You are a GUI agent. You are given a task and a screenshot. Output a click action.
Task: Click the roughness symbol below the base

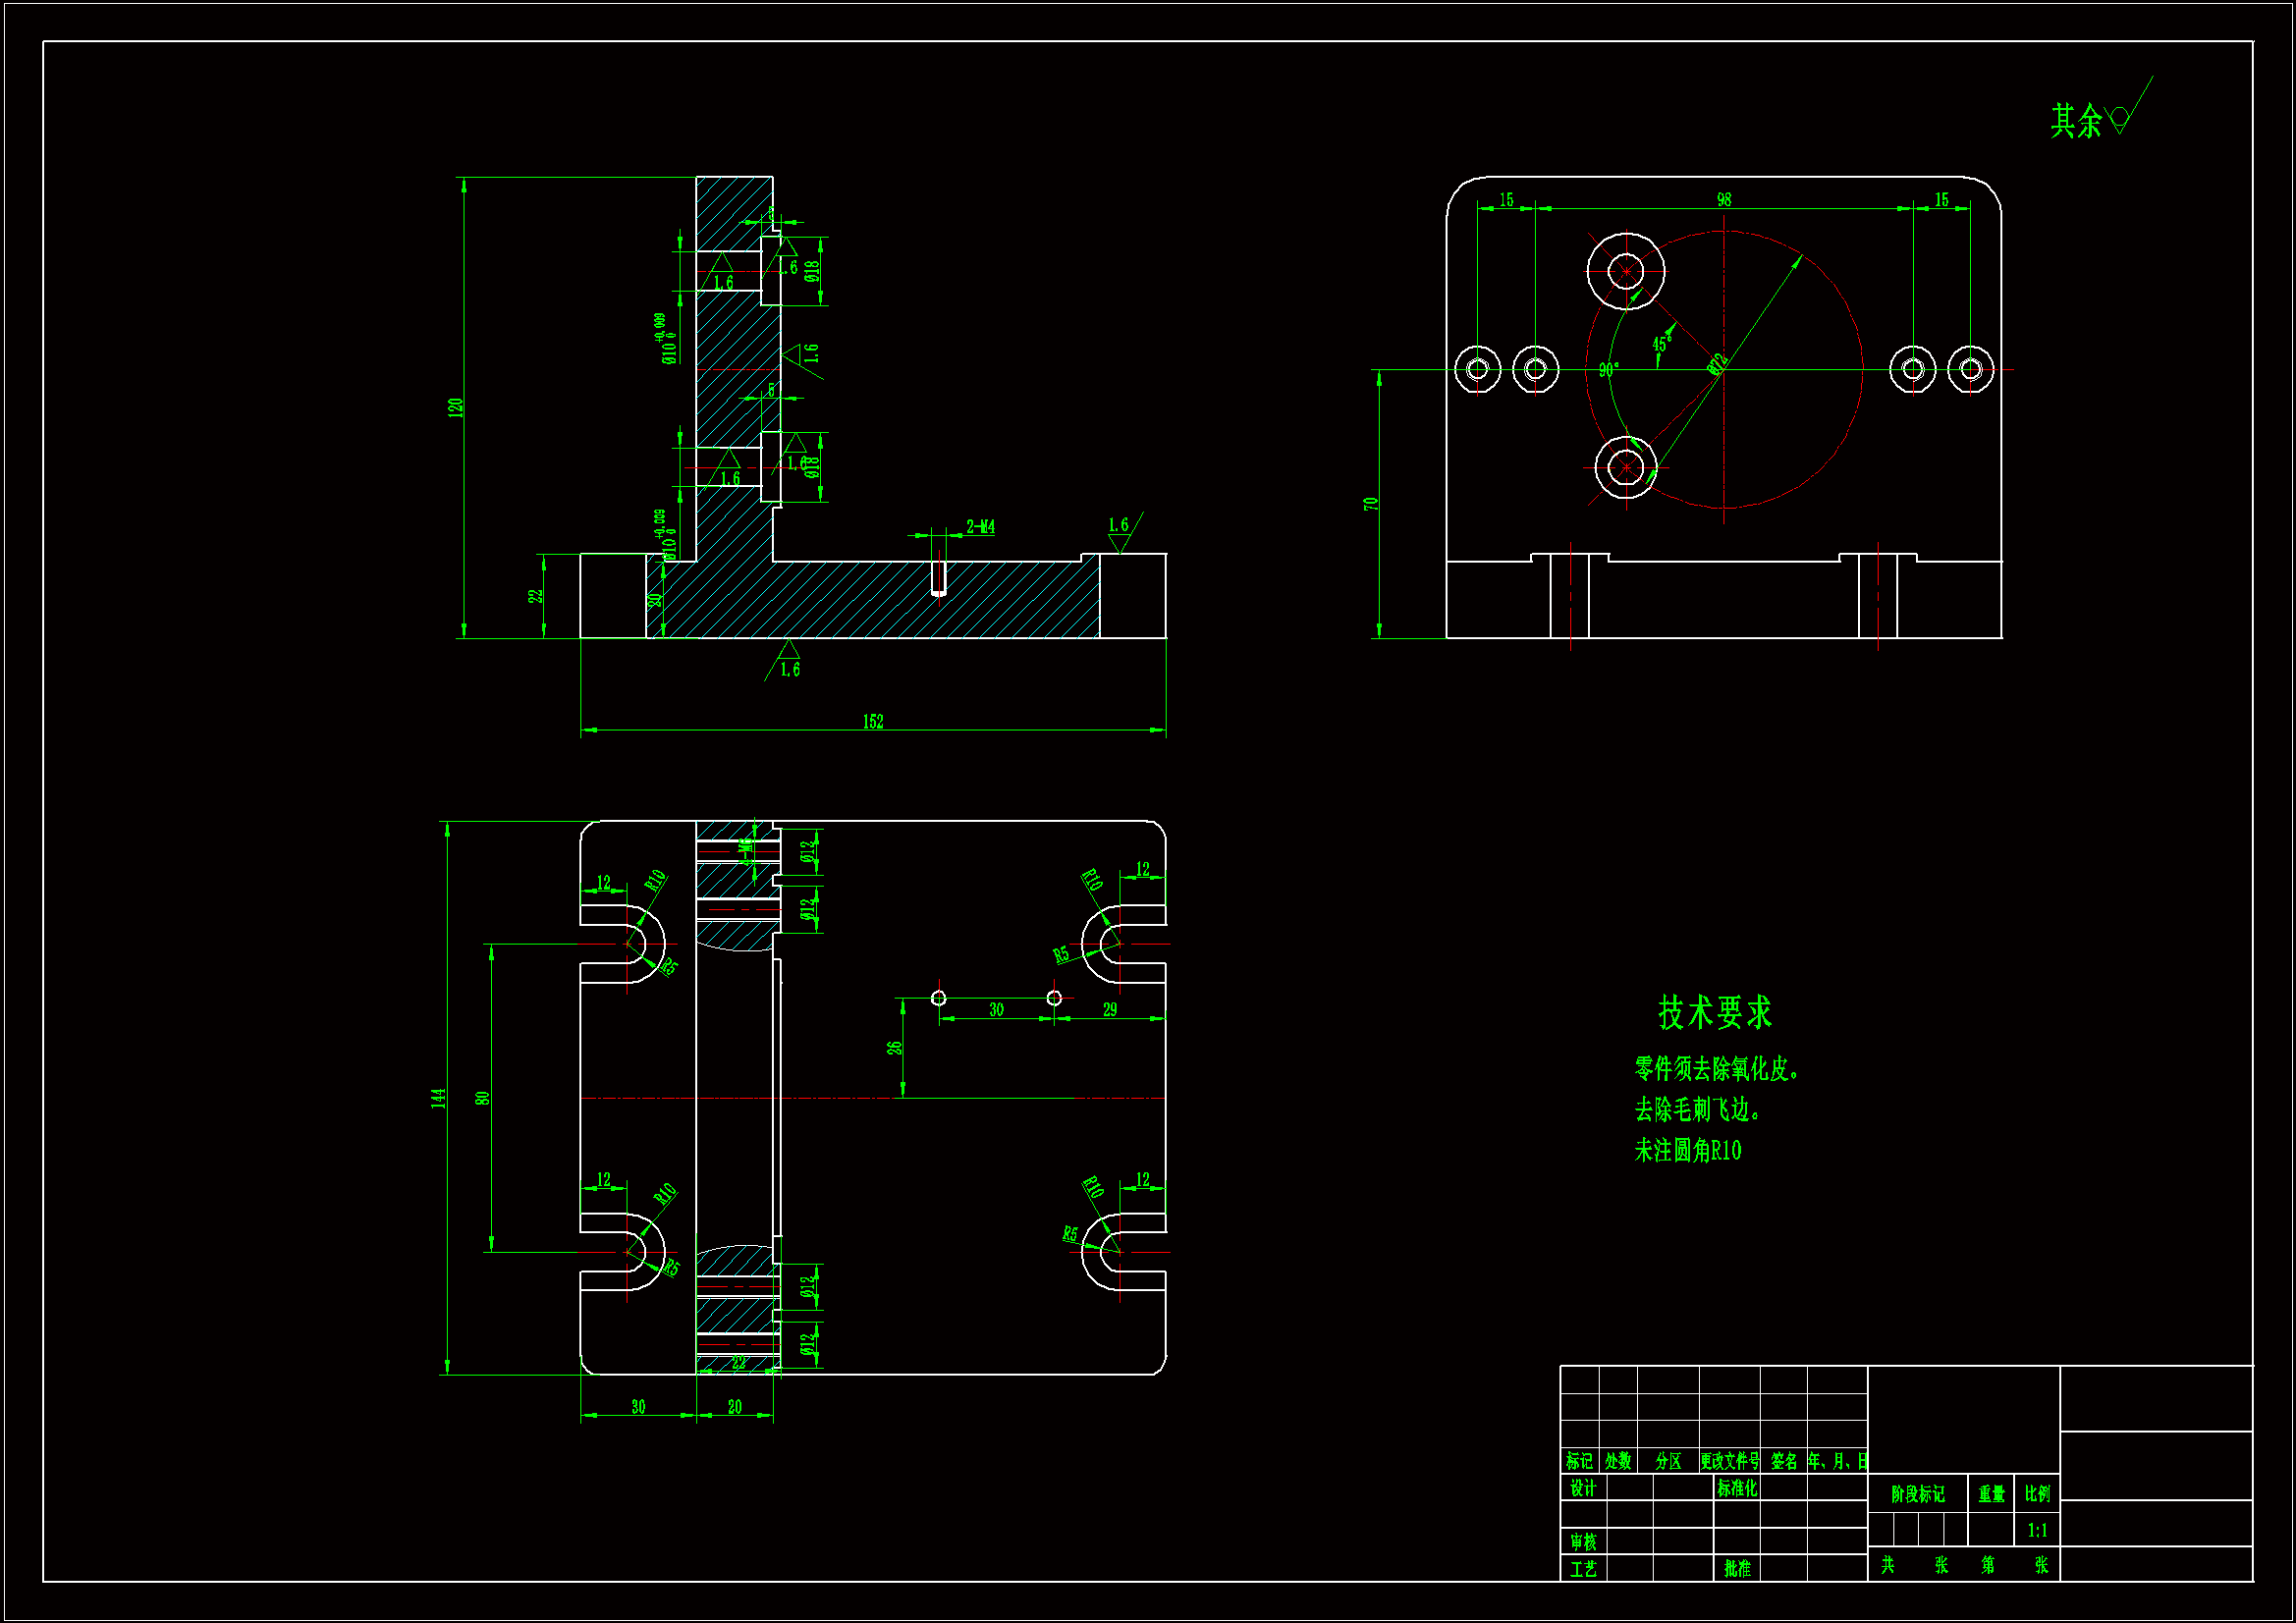(788, 652)
